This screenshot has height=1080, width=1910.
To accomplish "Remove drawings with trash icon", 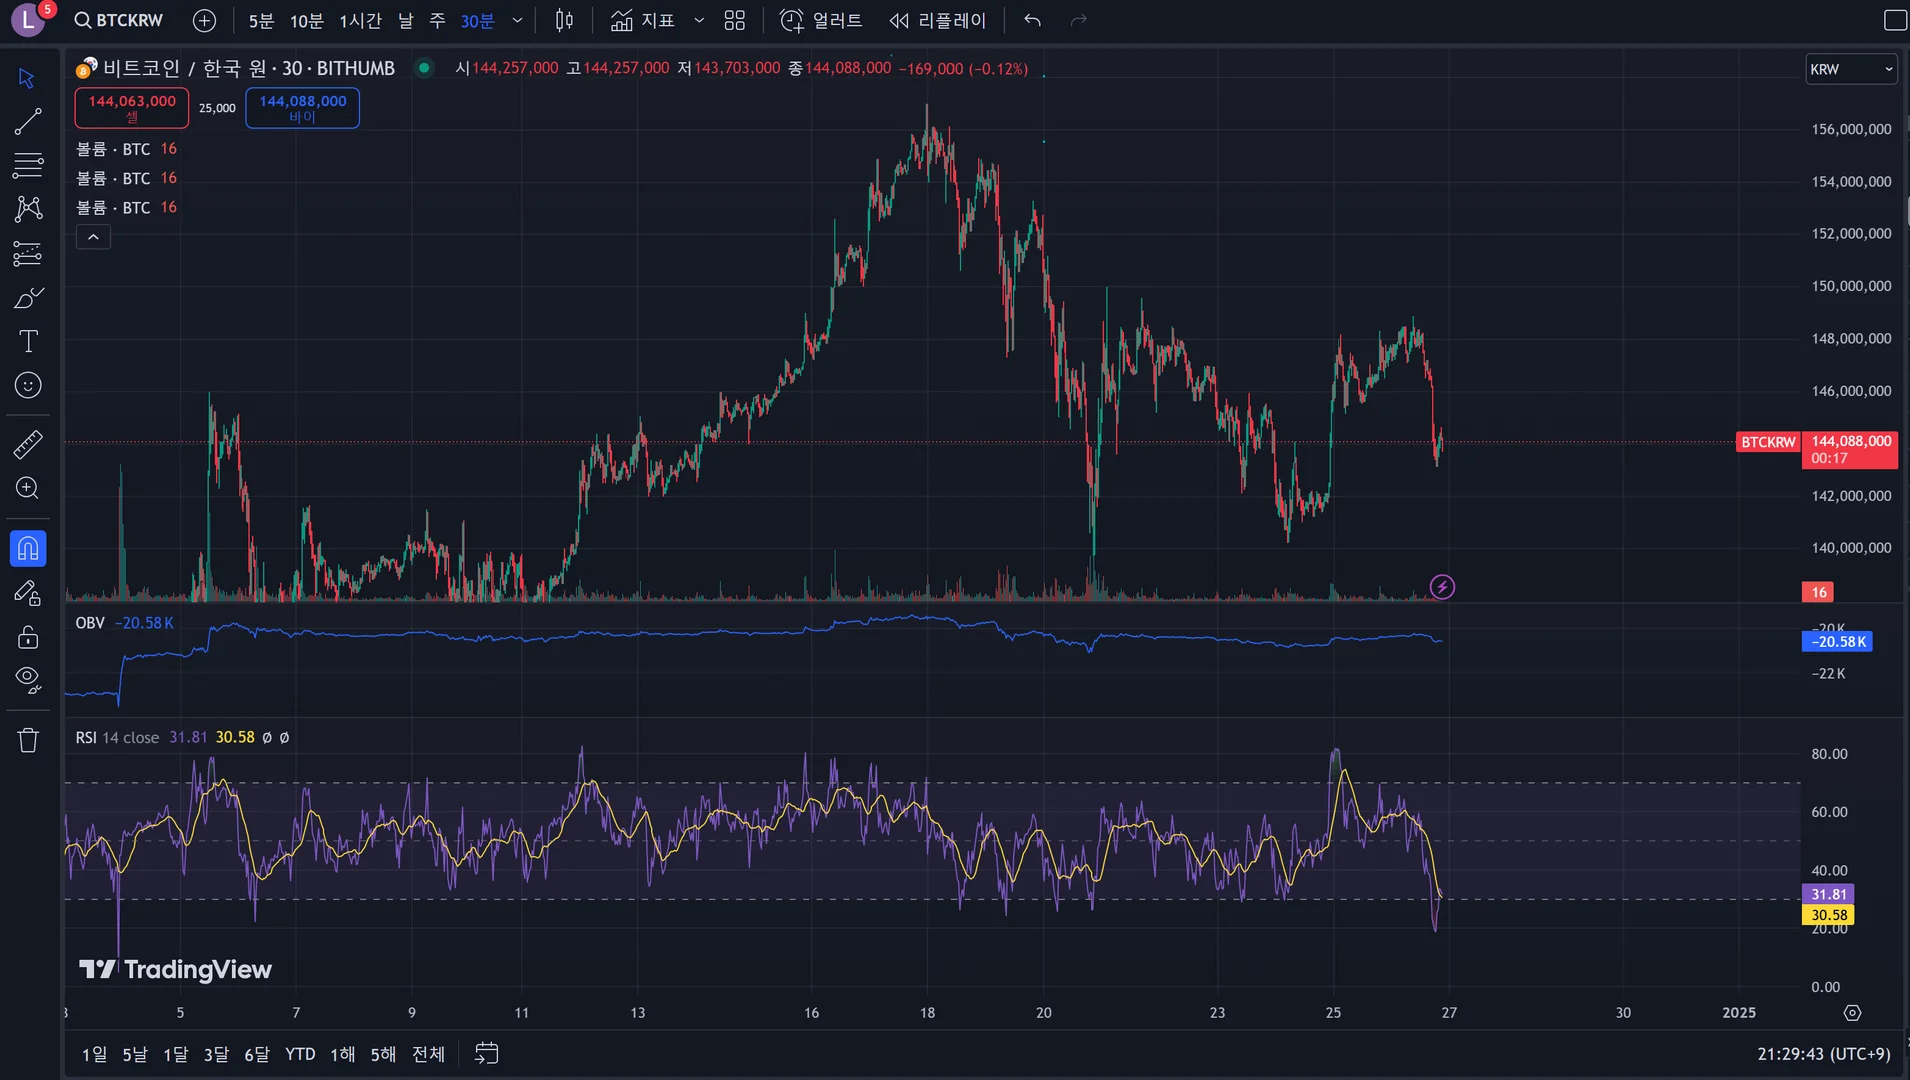I will tap(28, 740).
